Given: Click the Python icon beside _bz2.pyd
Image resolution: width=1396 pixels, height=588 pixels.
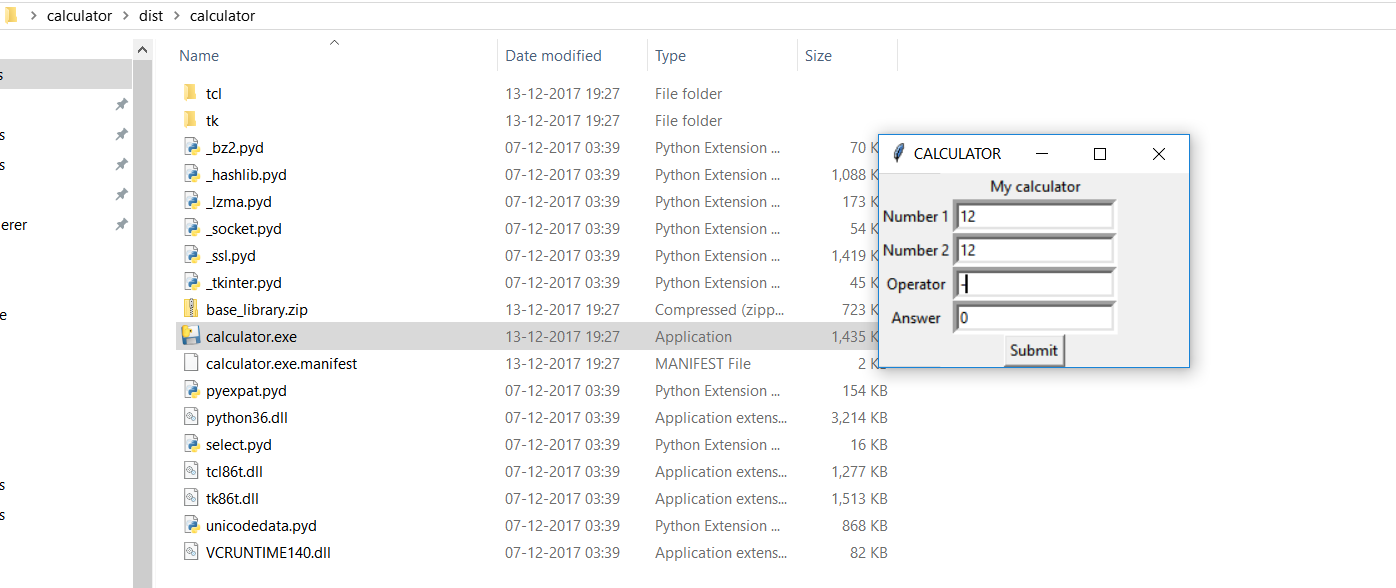Looking at the screenshot, I should click(x=190, y=147).
